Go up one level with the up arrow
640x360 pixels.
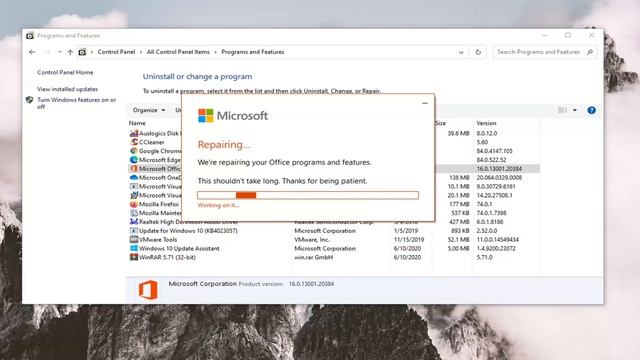pos(70,52)
